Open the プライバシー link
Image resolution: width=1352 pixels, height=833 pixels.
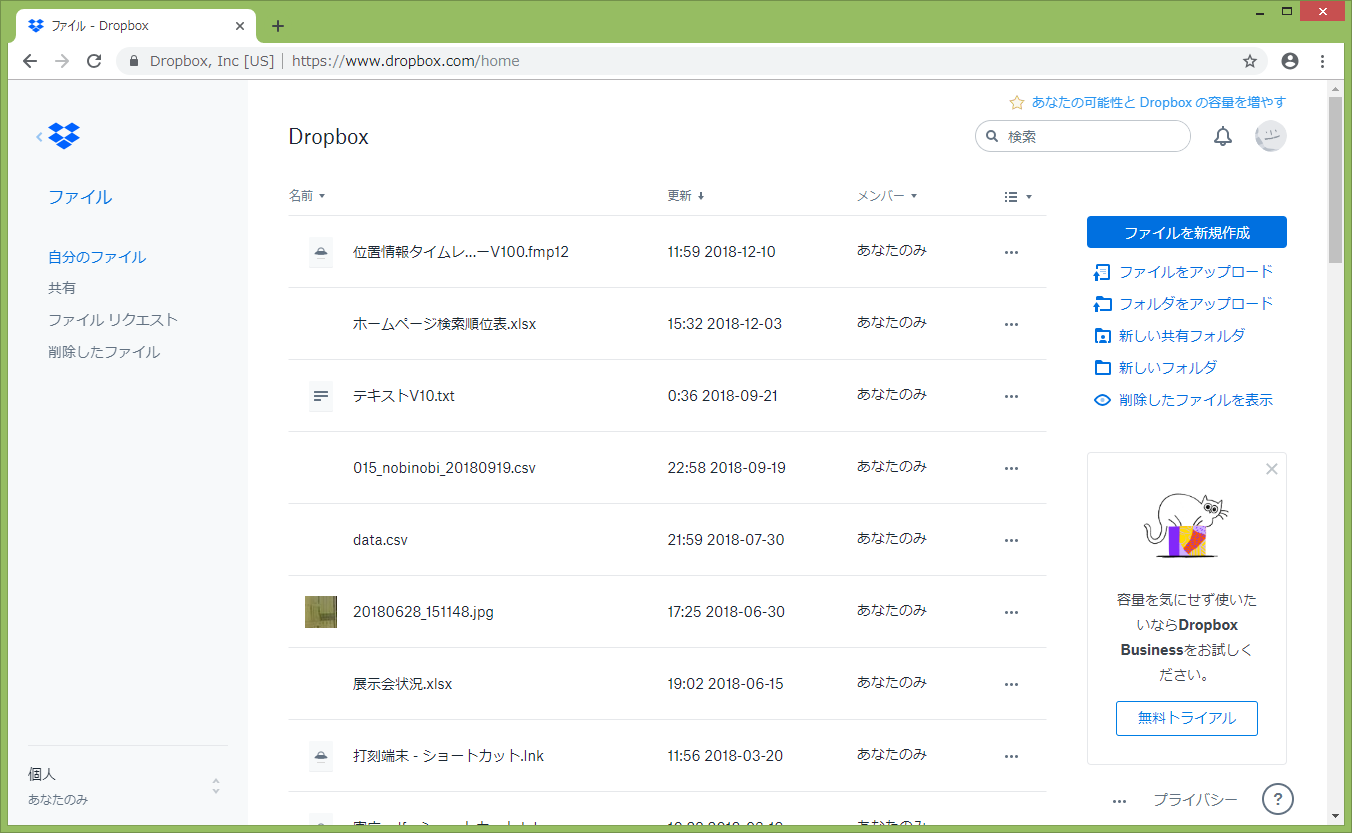(1195, 800)
